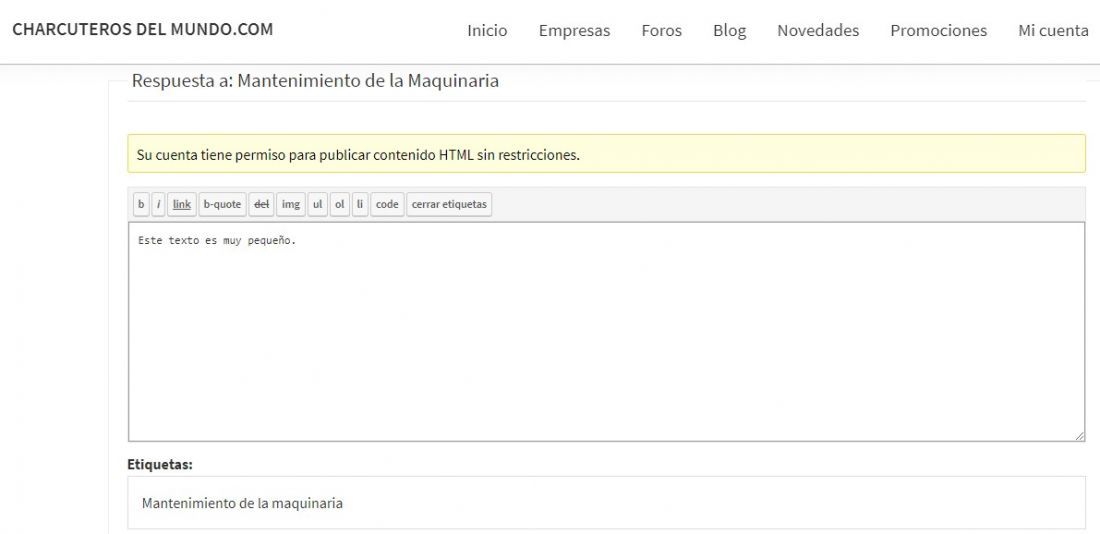
Task: Start an unordered list with ul button
Action: click(x=318, y=204)
